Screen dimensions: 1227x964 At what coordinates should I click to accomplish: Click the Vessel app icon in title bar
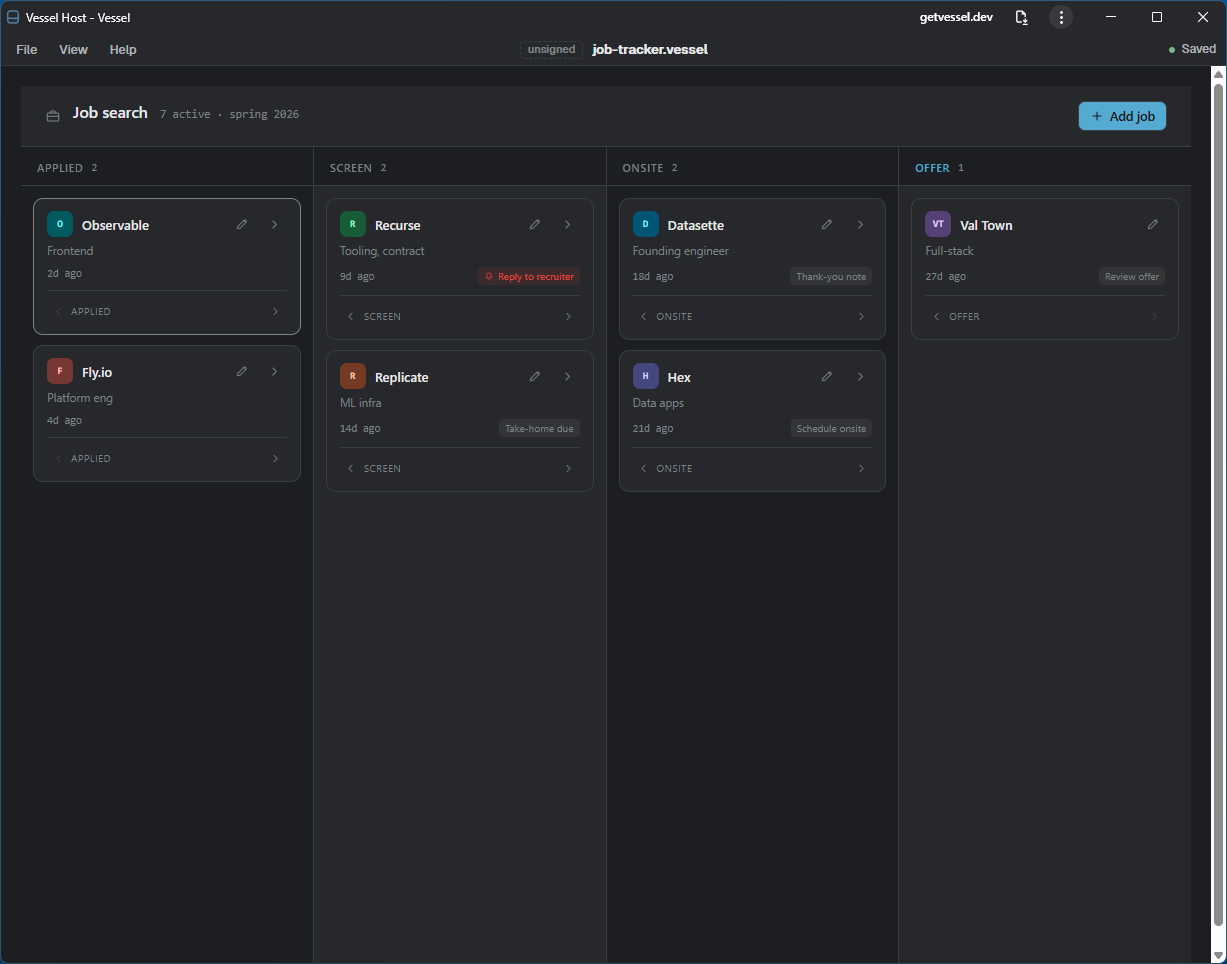[x=13, y=17]
